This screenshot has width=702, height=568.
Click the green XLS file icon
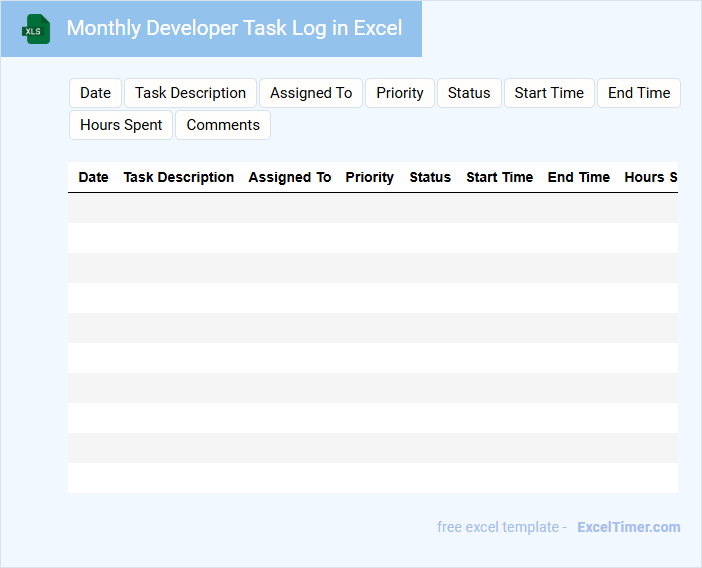(x=36, y=29)
